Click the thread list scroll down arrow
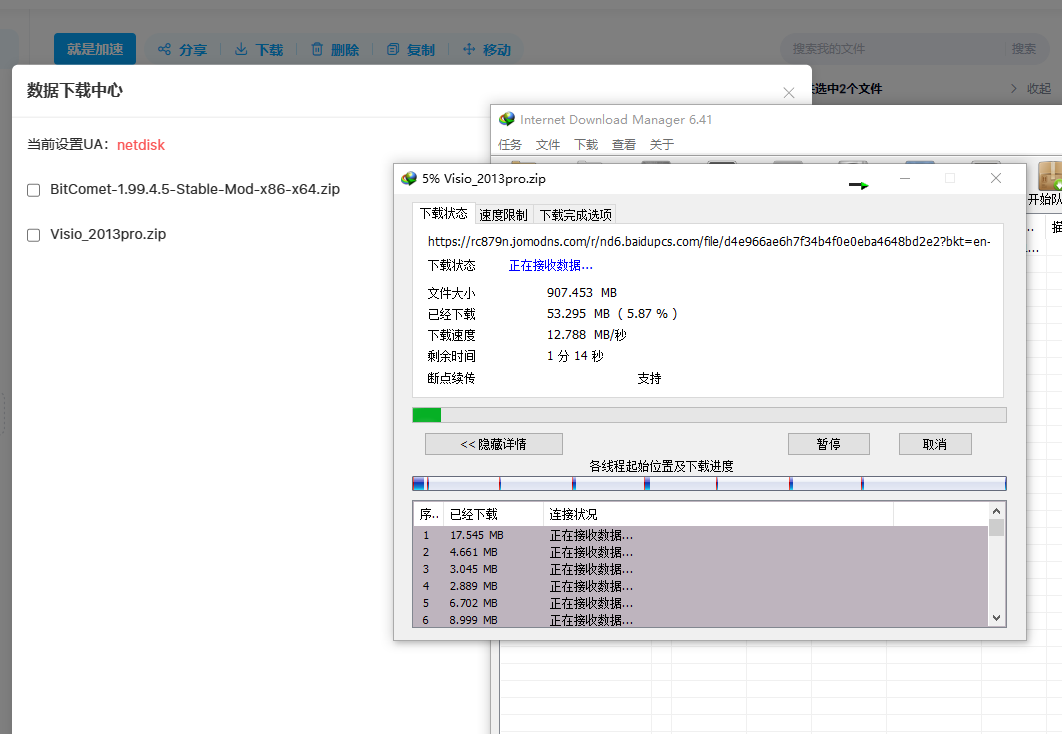 click(x=996, y=618)
